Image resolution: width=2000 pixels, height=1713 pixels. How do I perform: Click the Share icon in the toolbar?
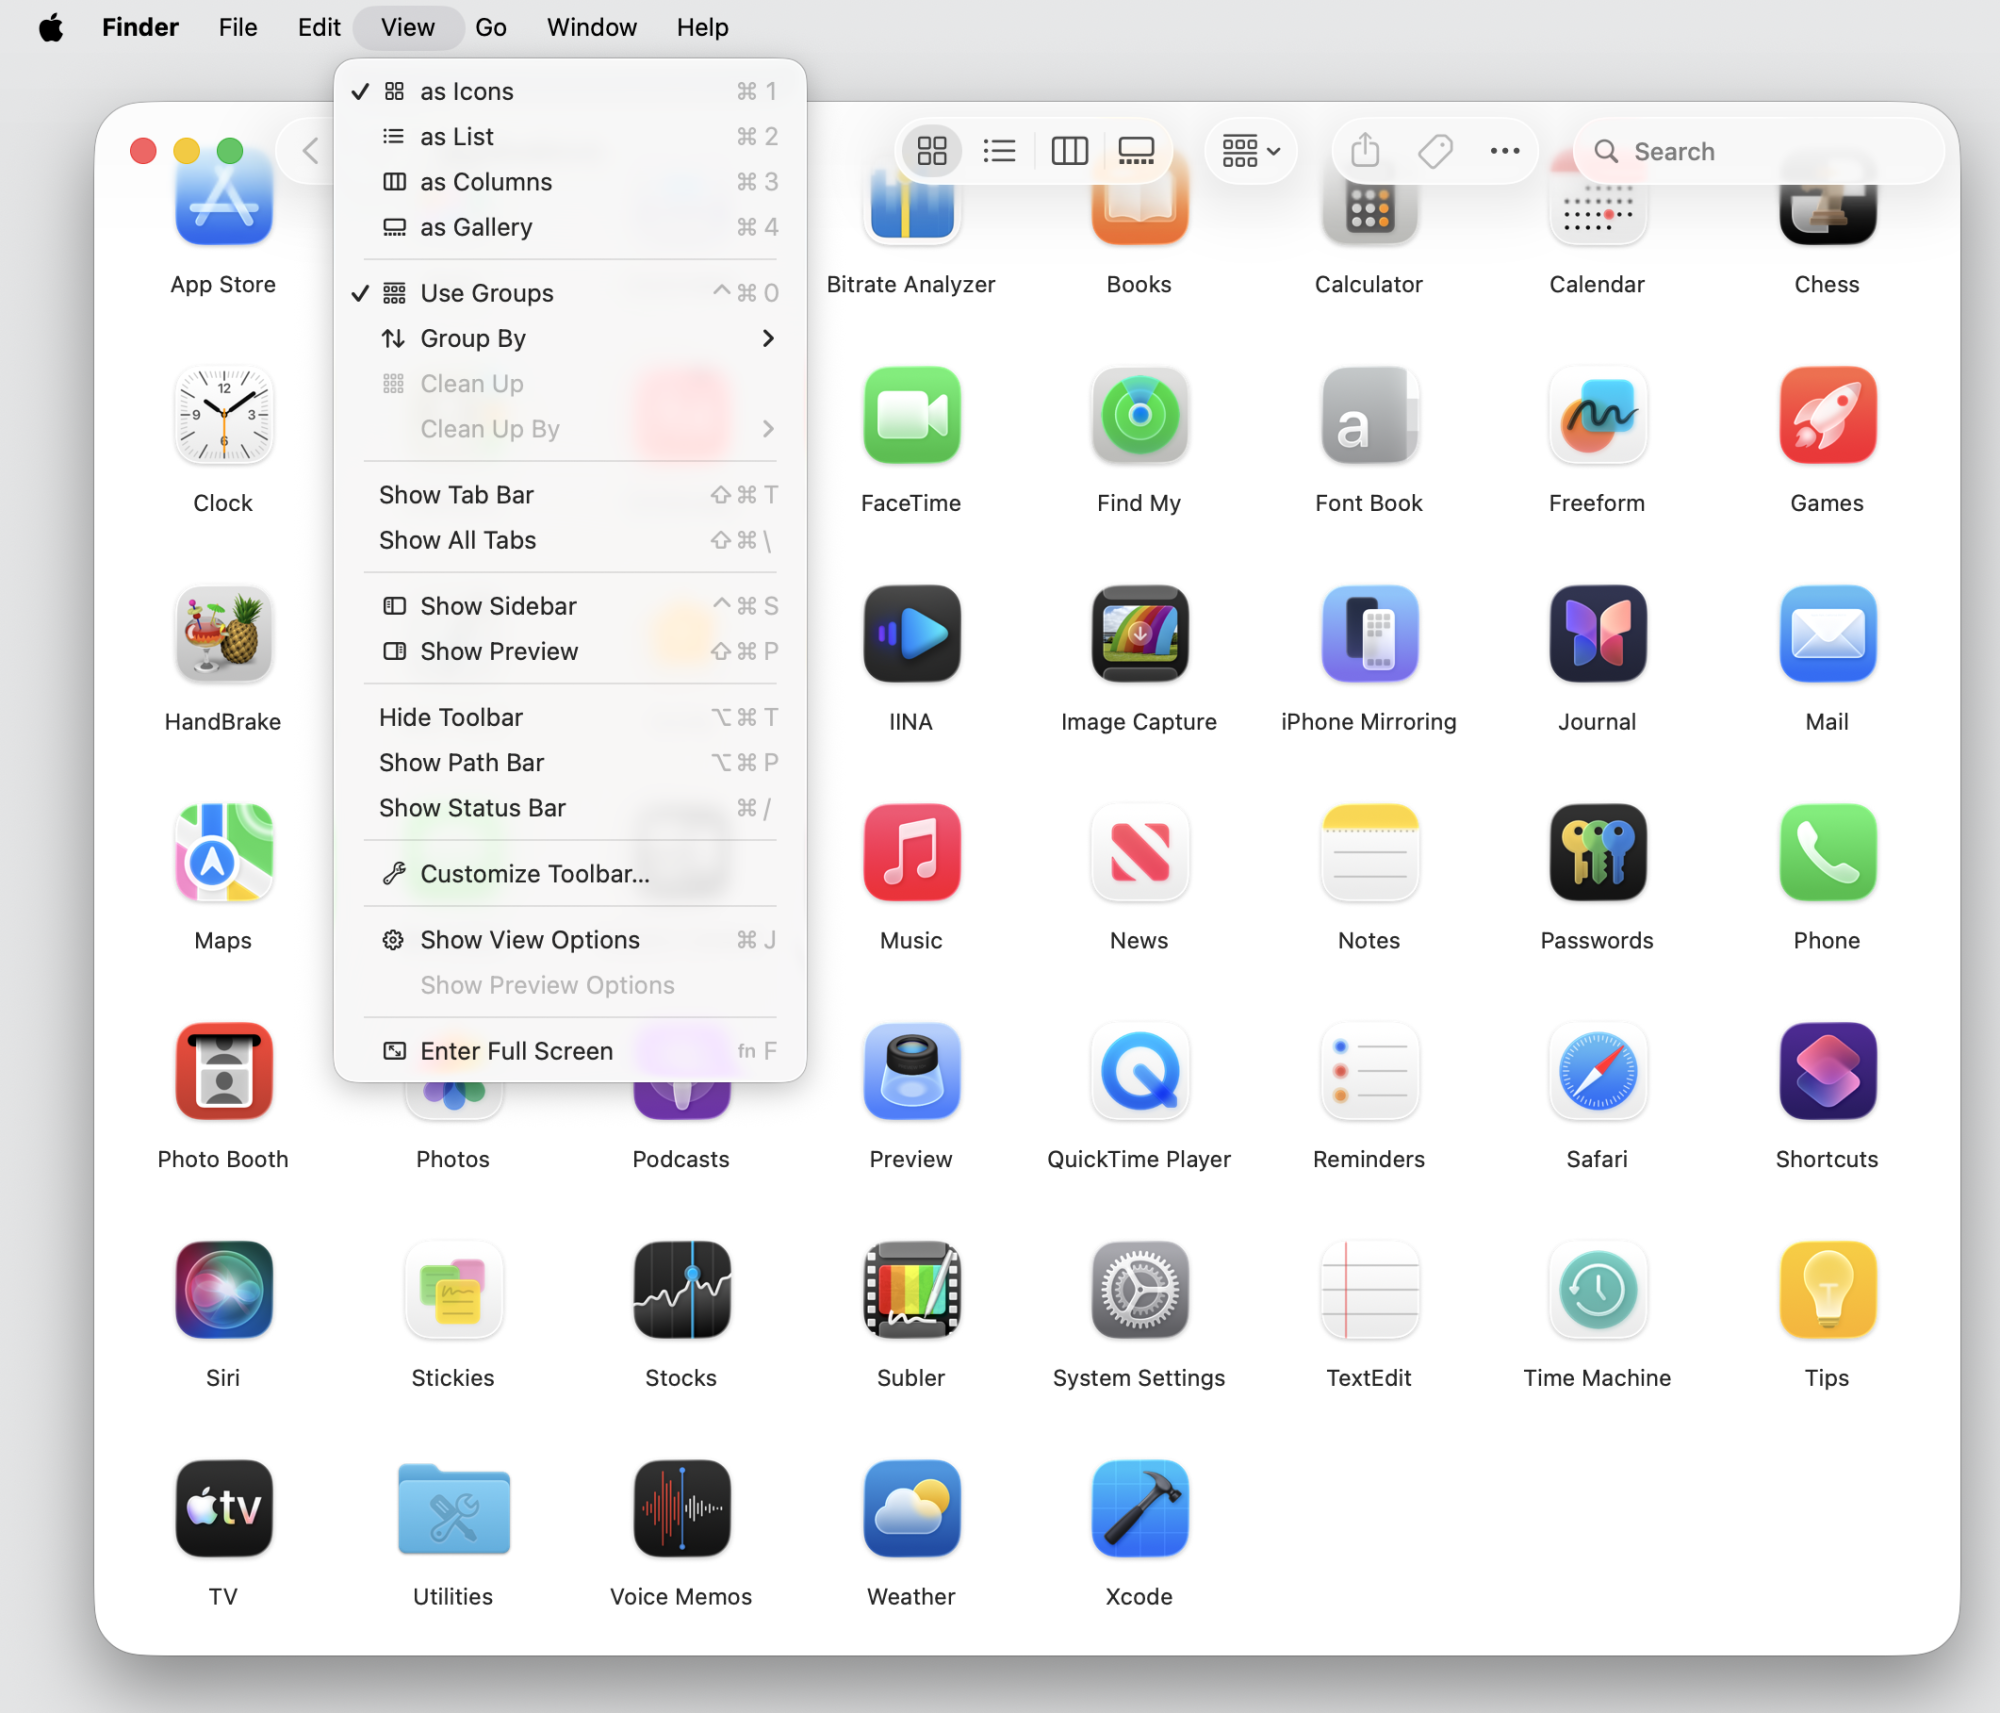[1365, 150]
